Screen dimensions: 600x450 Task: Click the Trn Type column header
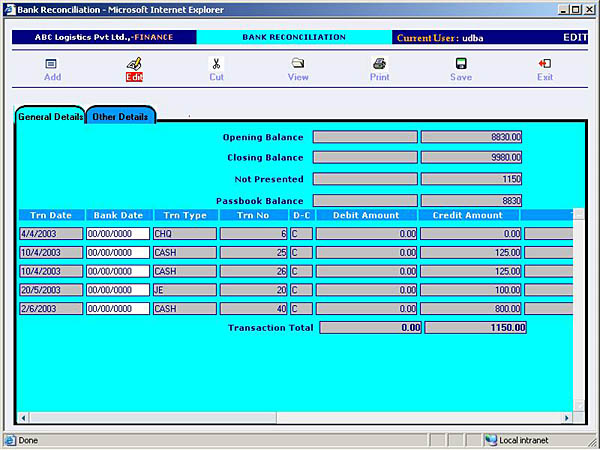coord(185,215)
